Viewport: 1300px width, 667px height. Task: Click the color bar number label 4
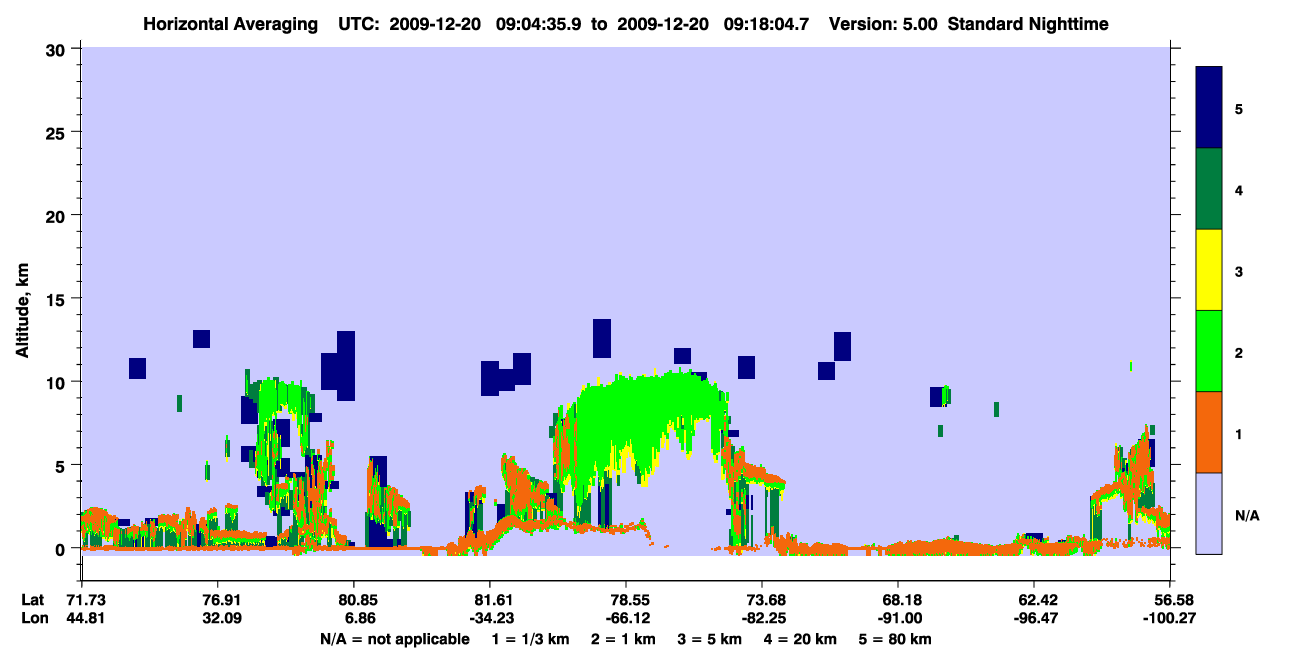coord(1239,189)
